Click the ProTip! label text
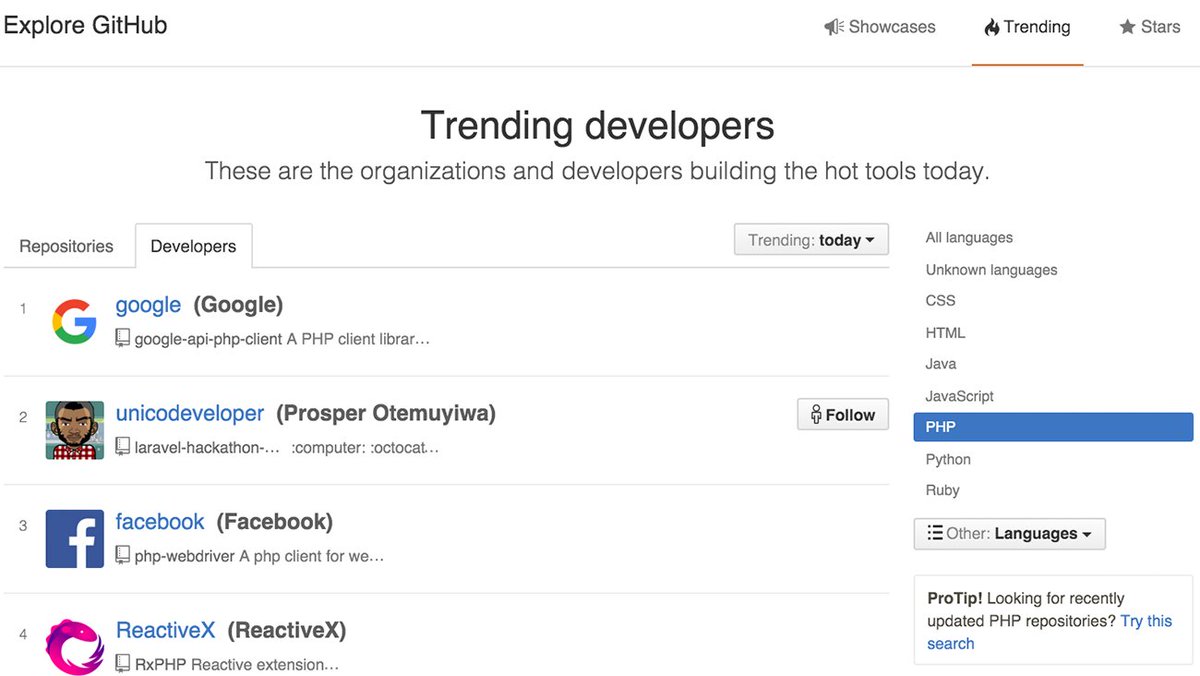 click(955, 598)
